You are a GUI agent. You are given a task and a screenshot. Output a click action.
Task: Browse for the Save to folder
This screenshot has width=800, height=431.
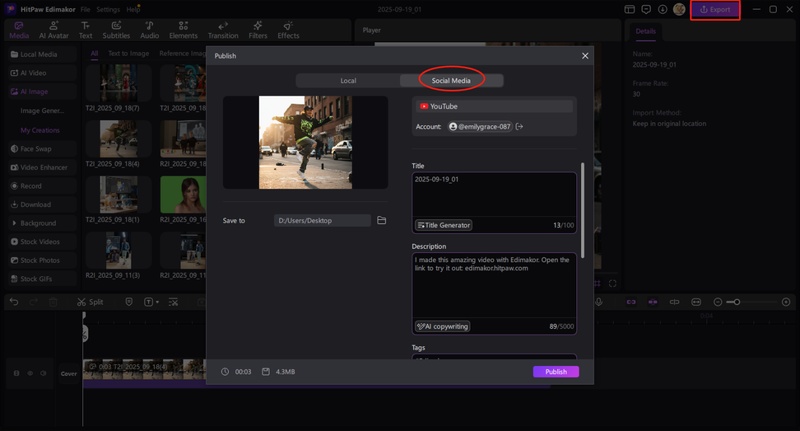(x=382, y=220)
